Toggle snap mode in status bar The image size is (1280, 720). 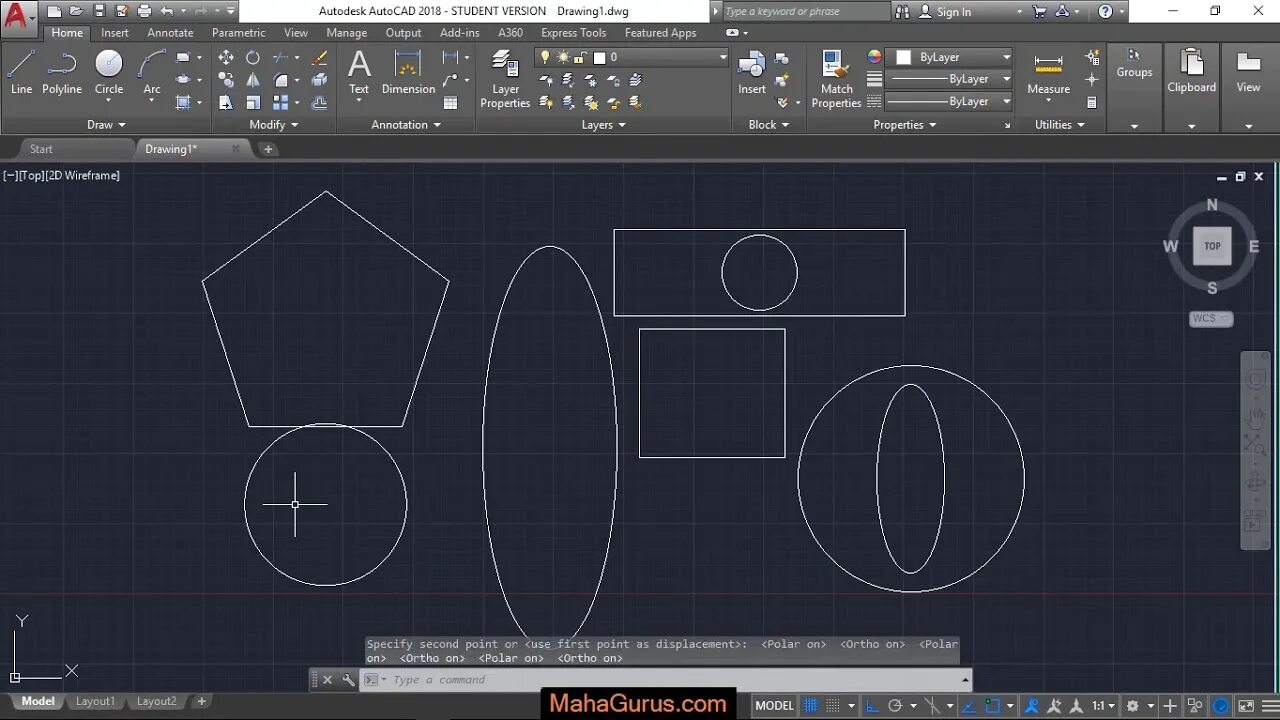coord(832,705)
